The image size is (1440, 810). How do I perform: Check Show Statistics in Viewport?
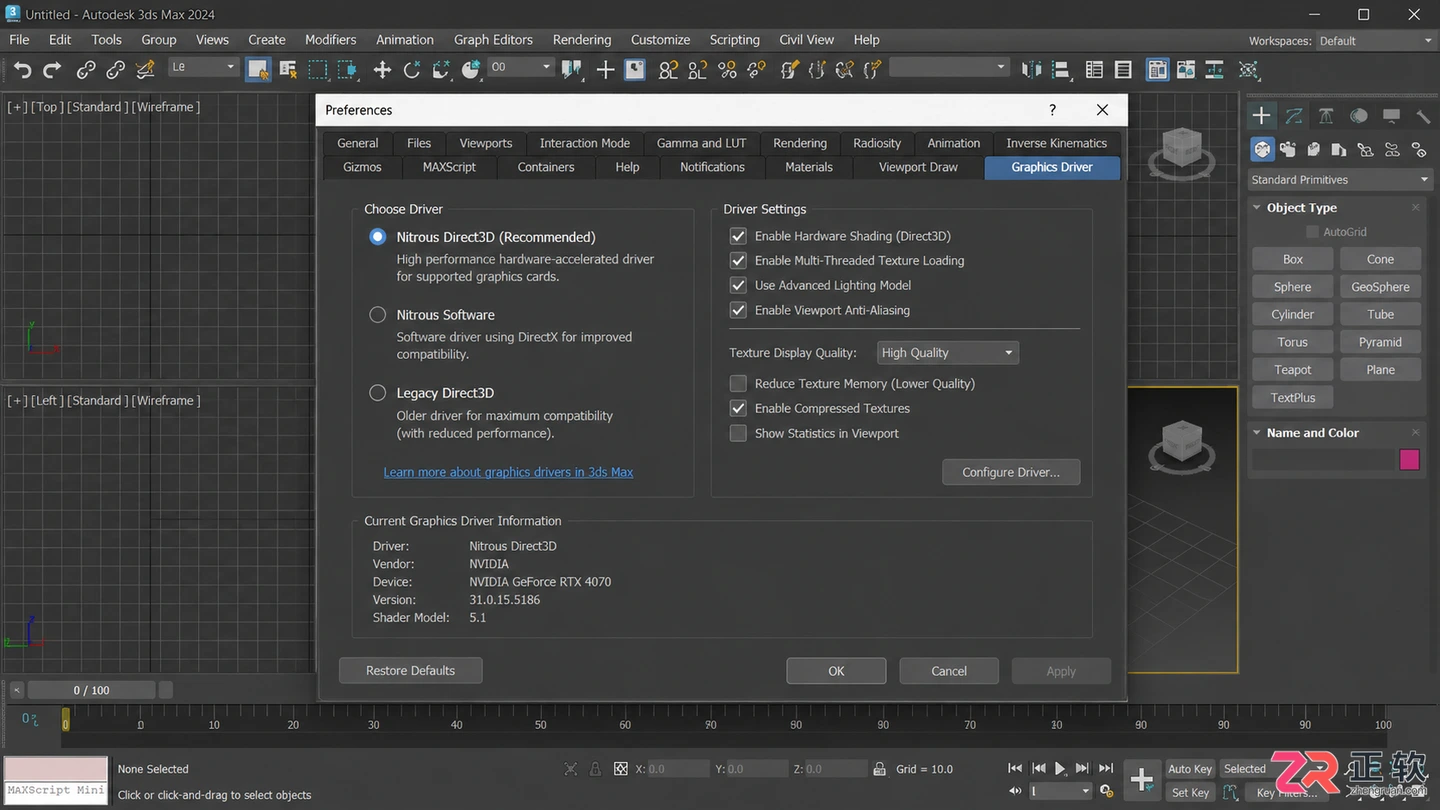coord(738,433)
